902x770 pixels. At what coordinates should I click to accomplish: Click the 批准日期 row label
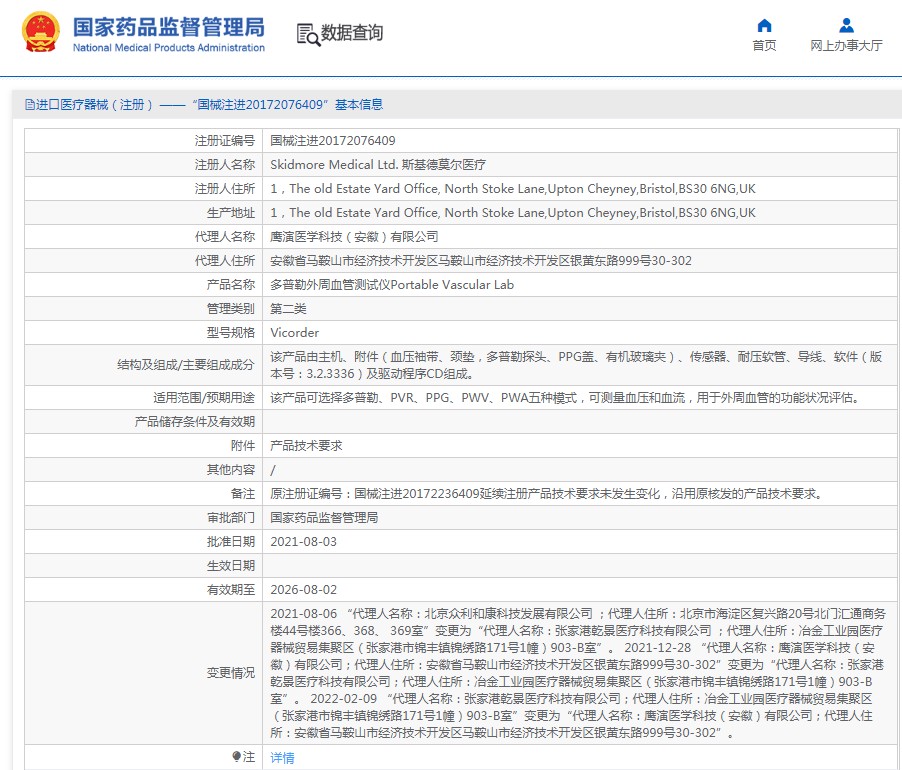[231, 542]
